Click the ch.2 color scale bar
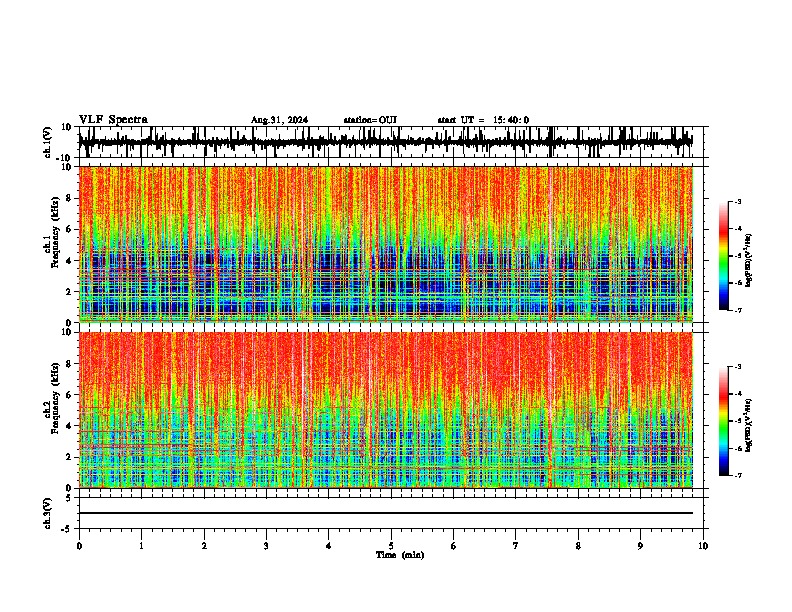This screenshot has width=792, height=612. (723, 421)
